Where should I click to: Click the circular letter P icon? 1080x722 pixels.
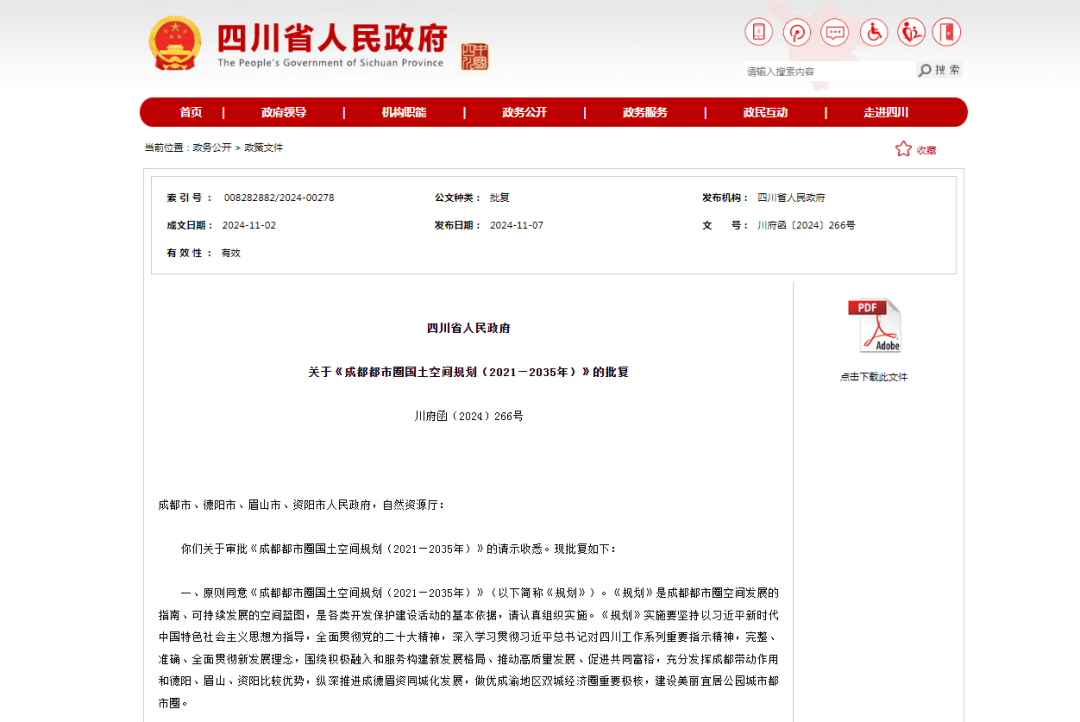tap(797, 32)
